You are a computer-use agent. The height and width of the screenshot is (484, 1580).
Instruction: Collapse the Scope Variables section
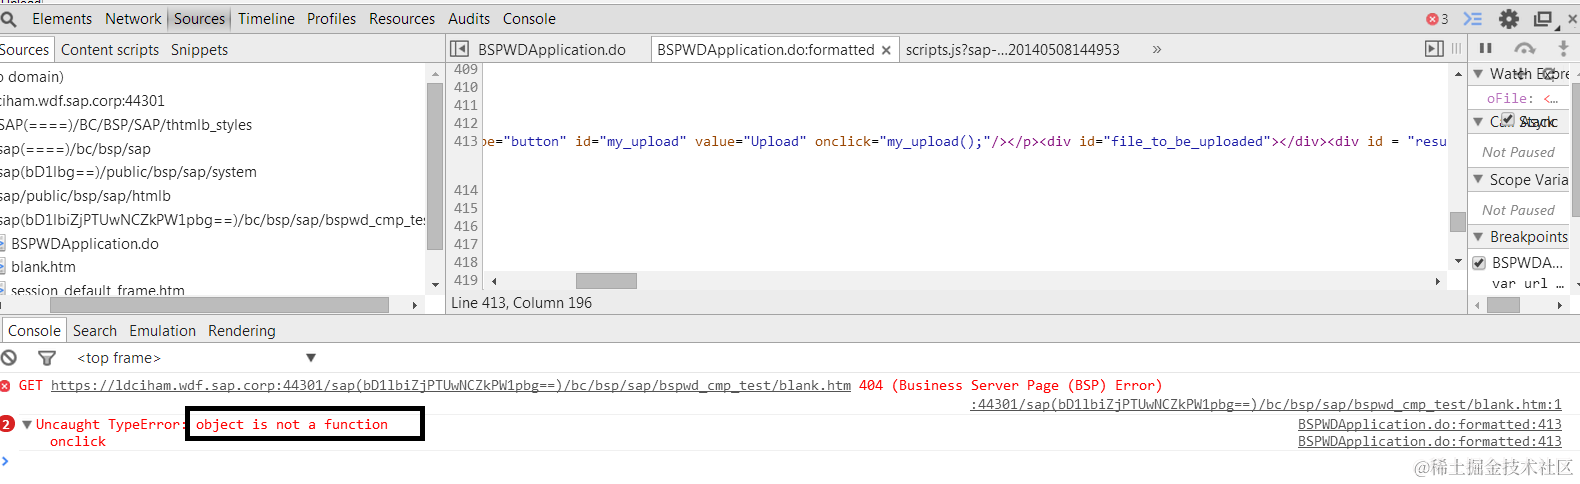tap(1478, 179)
